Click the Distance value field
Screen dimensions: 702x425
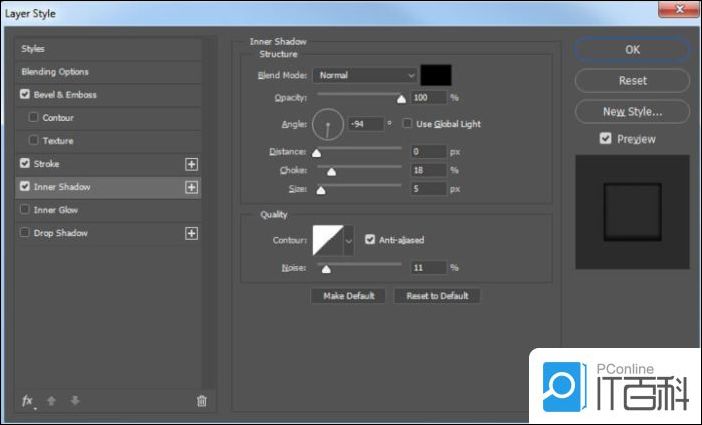coord(428,152)
